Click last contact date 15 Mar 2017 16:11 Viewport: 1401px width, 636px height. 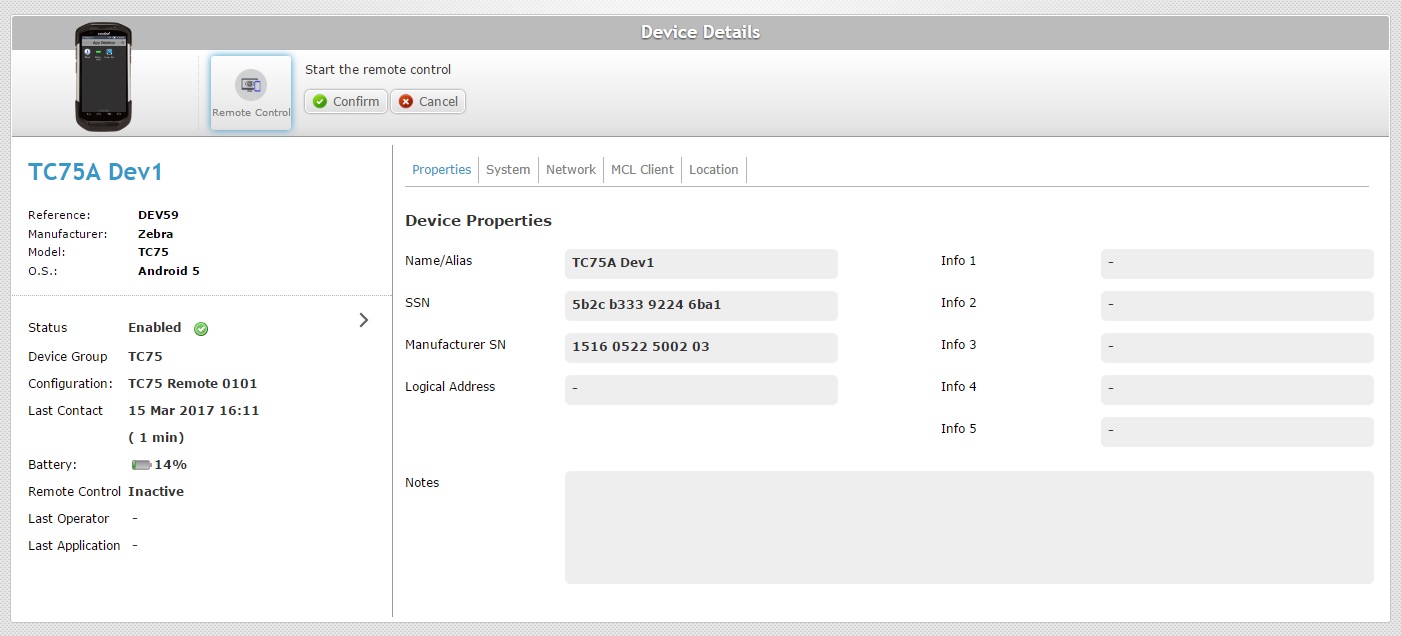(x=194, y=411)
